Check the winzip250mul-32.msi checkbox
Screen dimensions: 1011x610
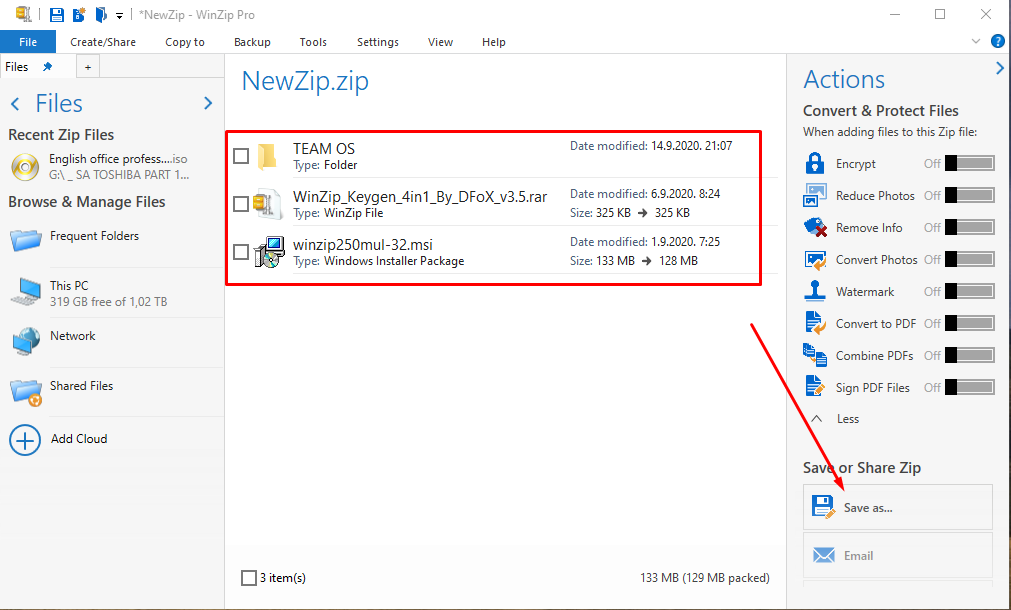tap(240, 251)
